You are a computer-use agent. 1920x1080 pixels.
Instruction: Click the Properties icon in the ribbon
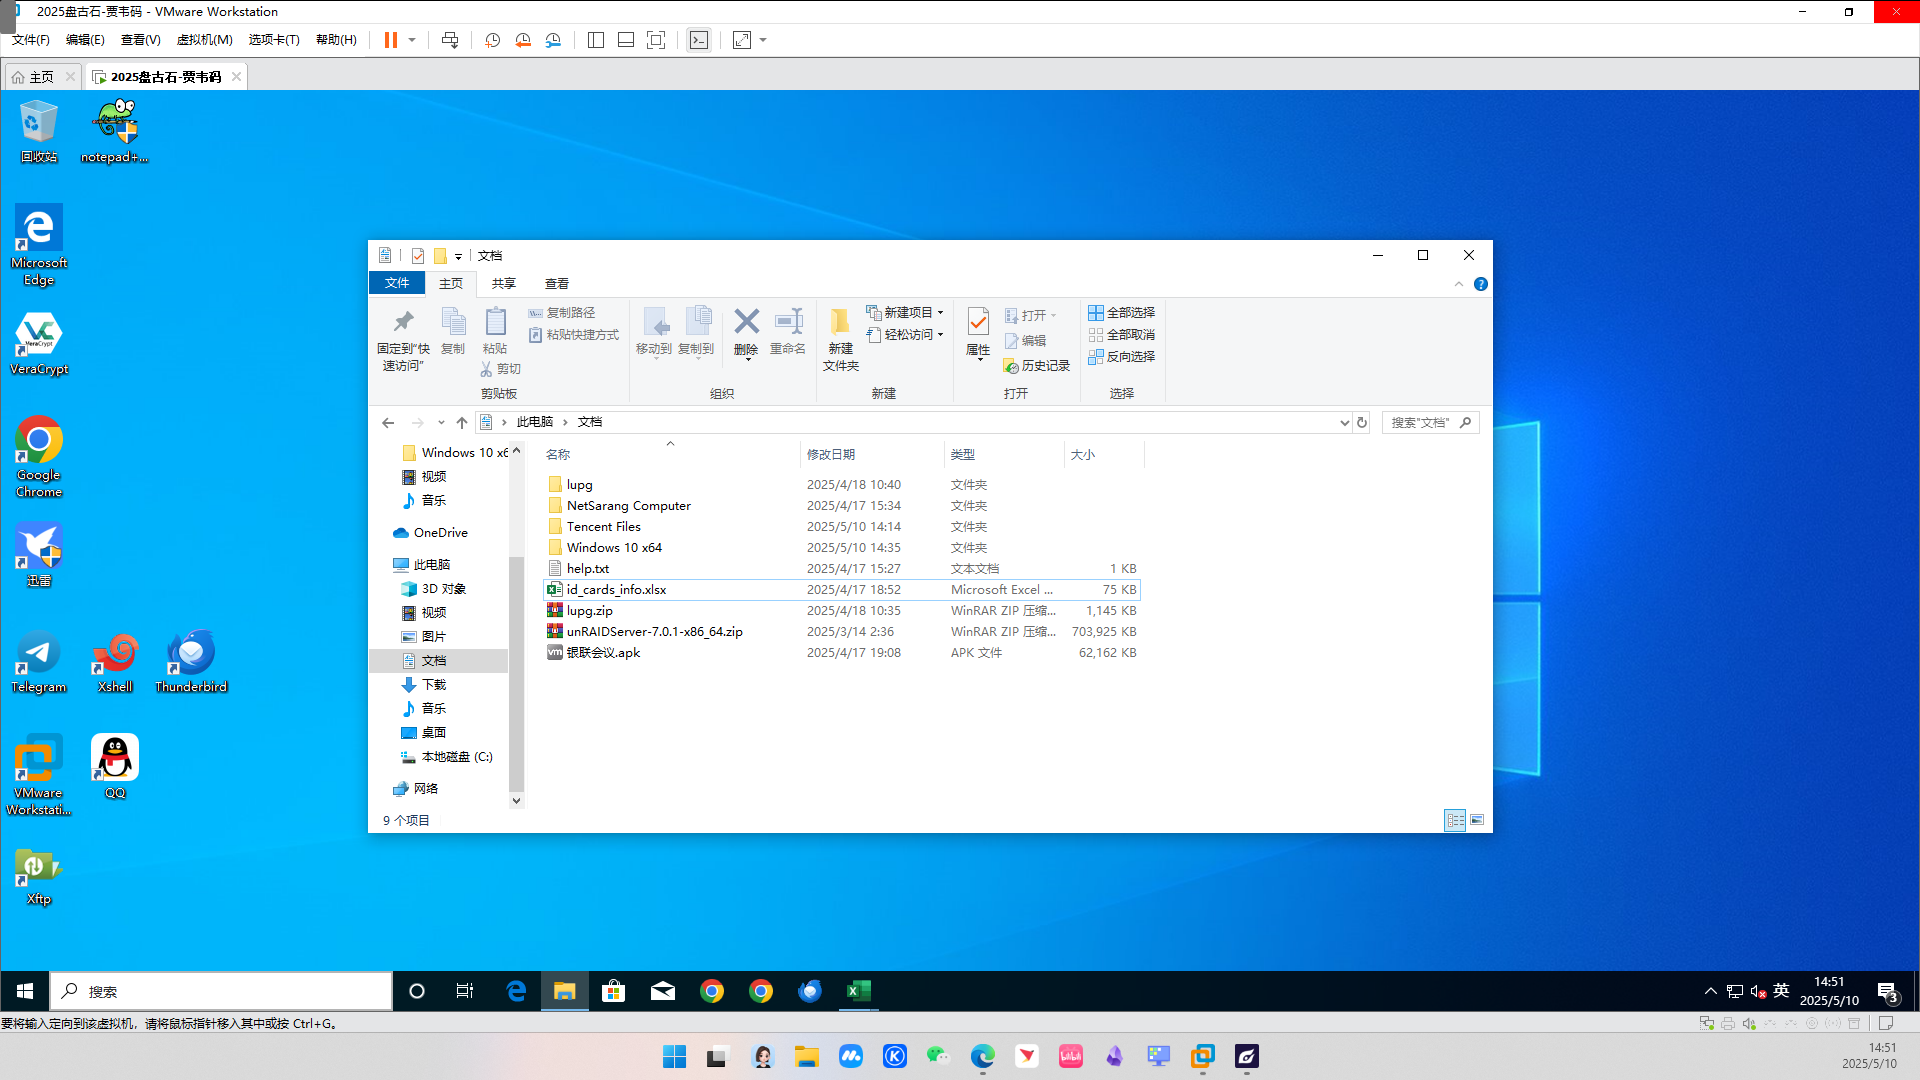[x=978, y=323]
